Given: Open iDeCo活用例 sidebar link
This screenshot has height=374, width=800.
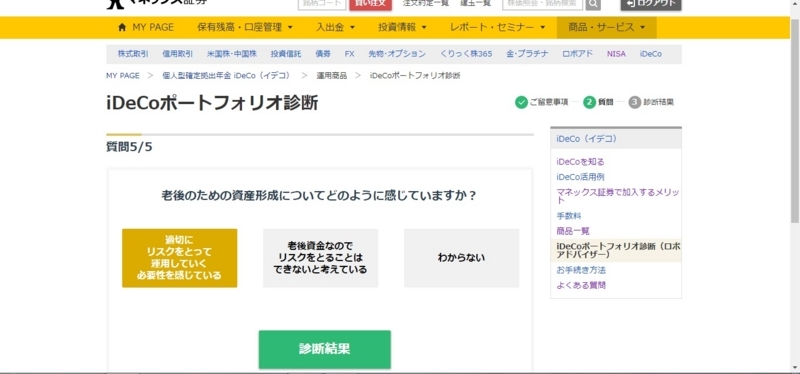Looking at the screenshot, I should click(580, 177).
